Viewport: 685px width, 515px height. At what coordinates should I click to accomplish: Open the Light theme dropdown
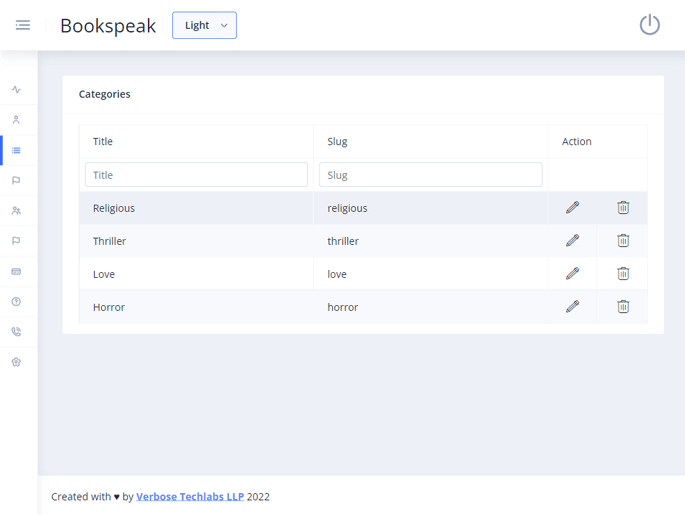pyautogui.click(x=204, y=25)
